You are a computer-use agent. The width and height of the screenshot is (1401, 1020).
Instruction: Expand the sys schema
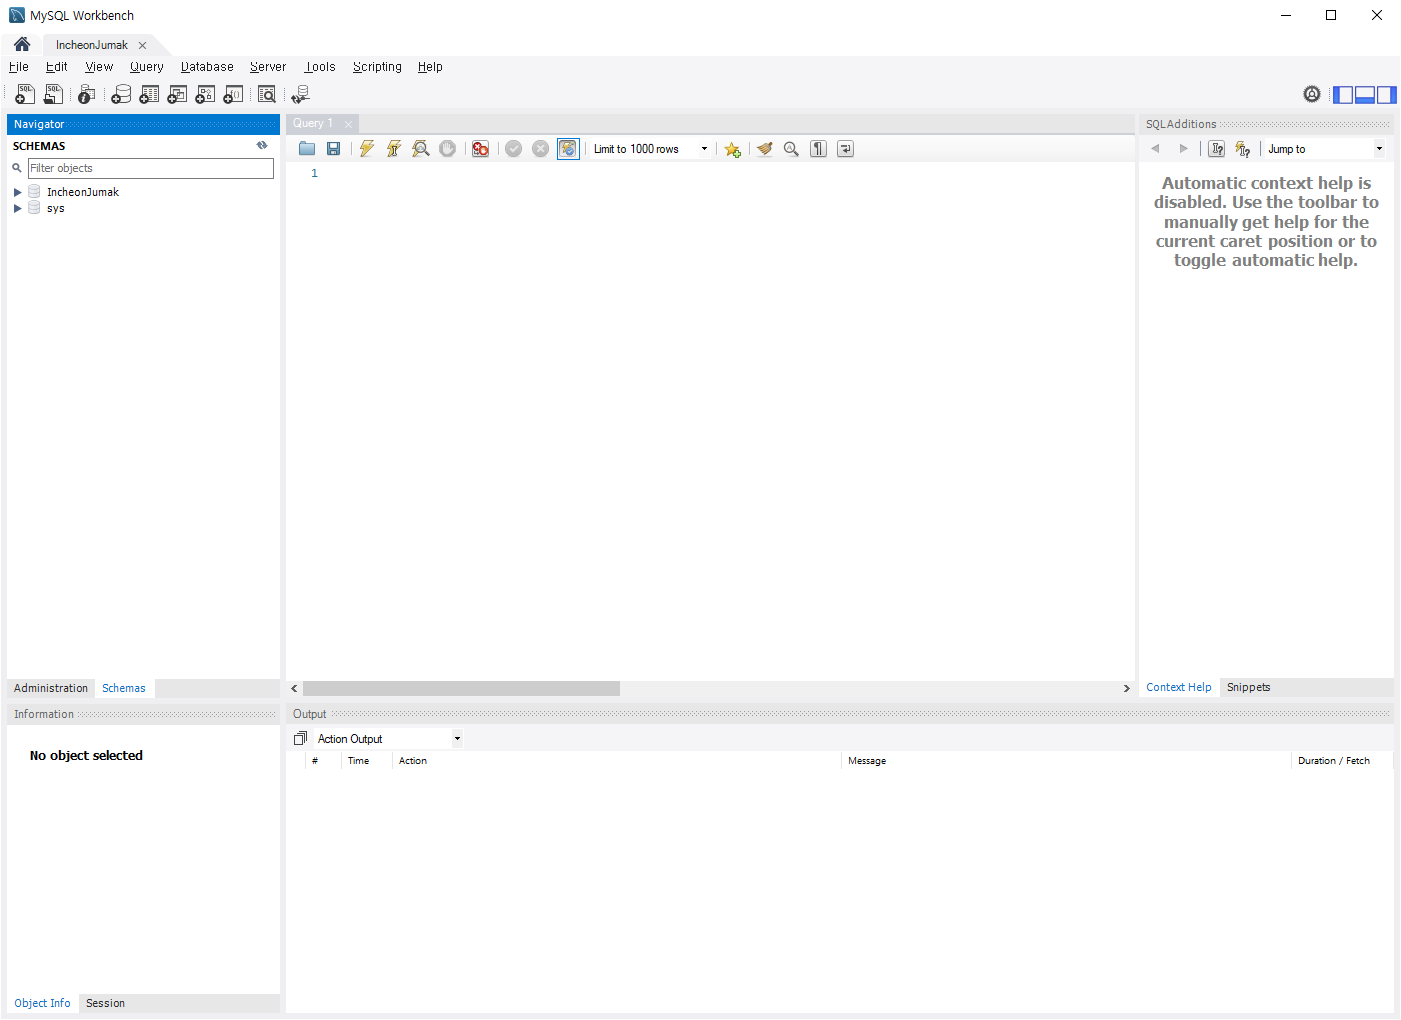18,208
